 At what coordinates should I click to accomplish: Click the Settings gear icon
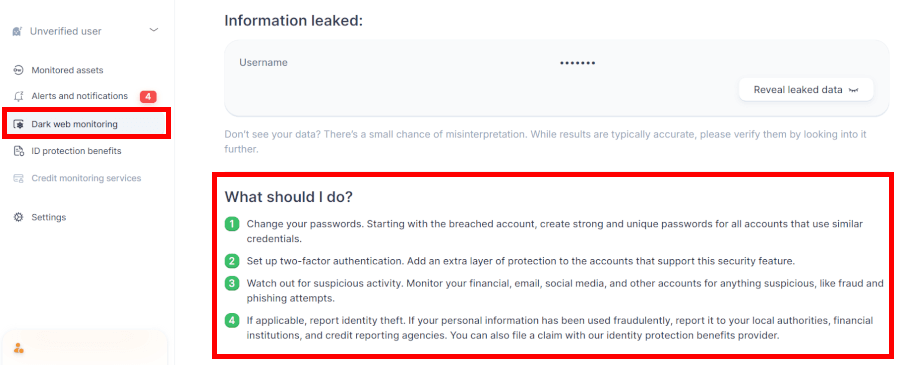pos(18,218)
